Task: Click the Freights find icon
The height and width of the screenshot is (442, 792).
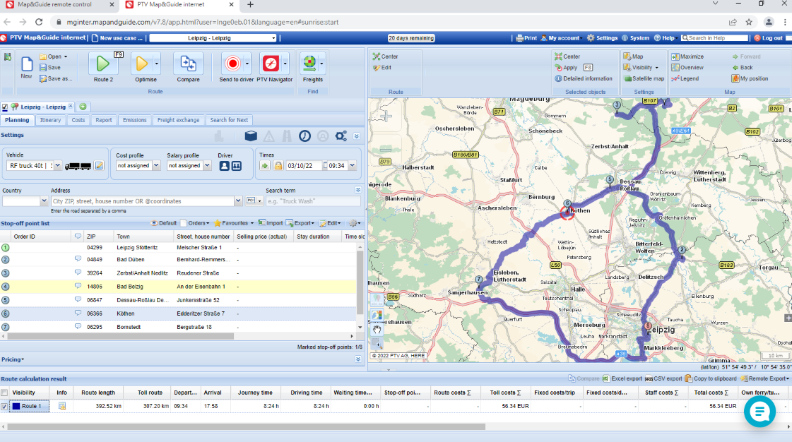Action: 312,64
